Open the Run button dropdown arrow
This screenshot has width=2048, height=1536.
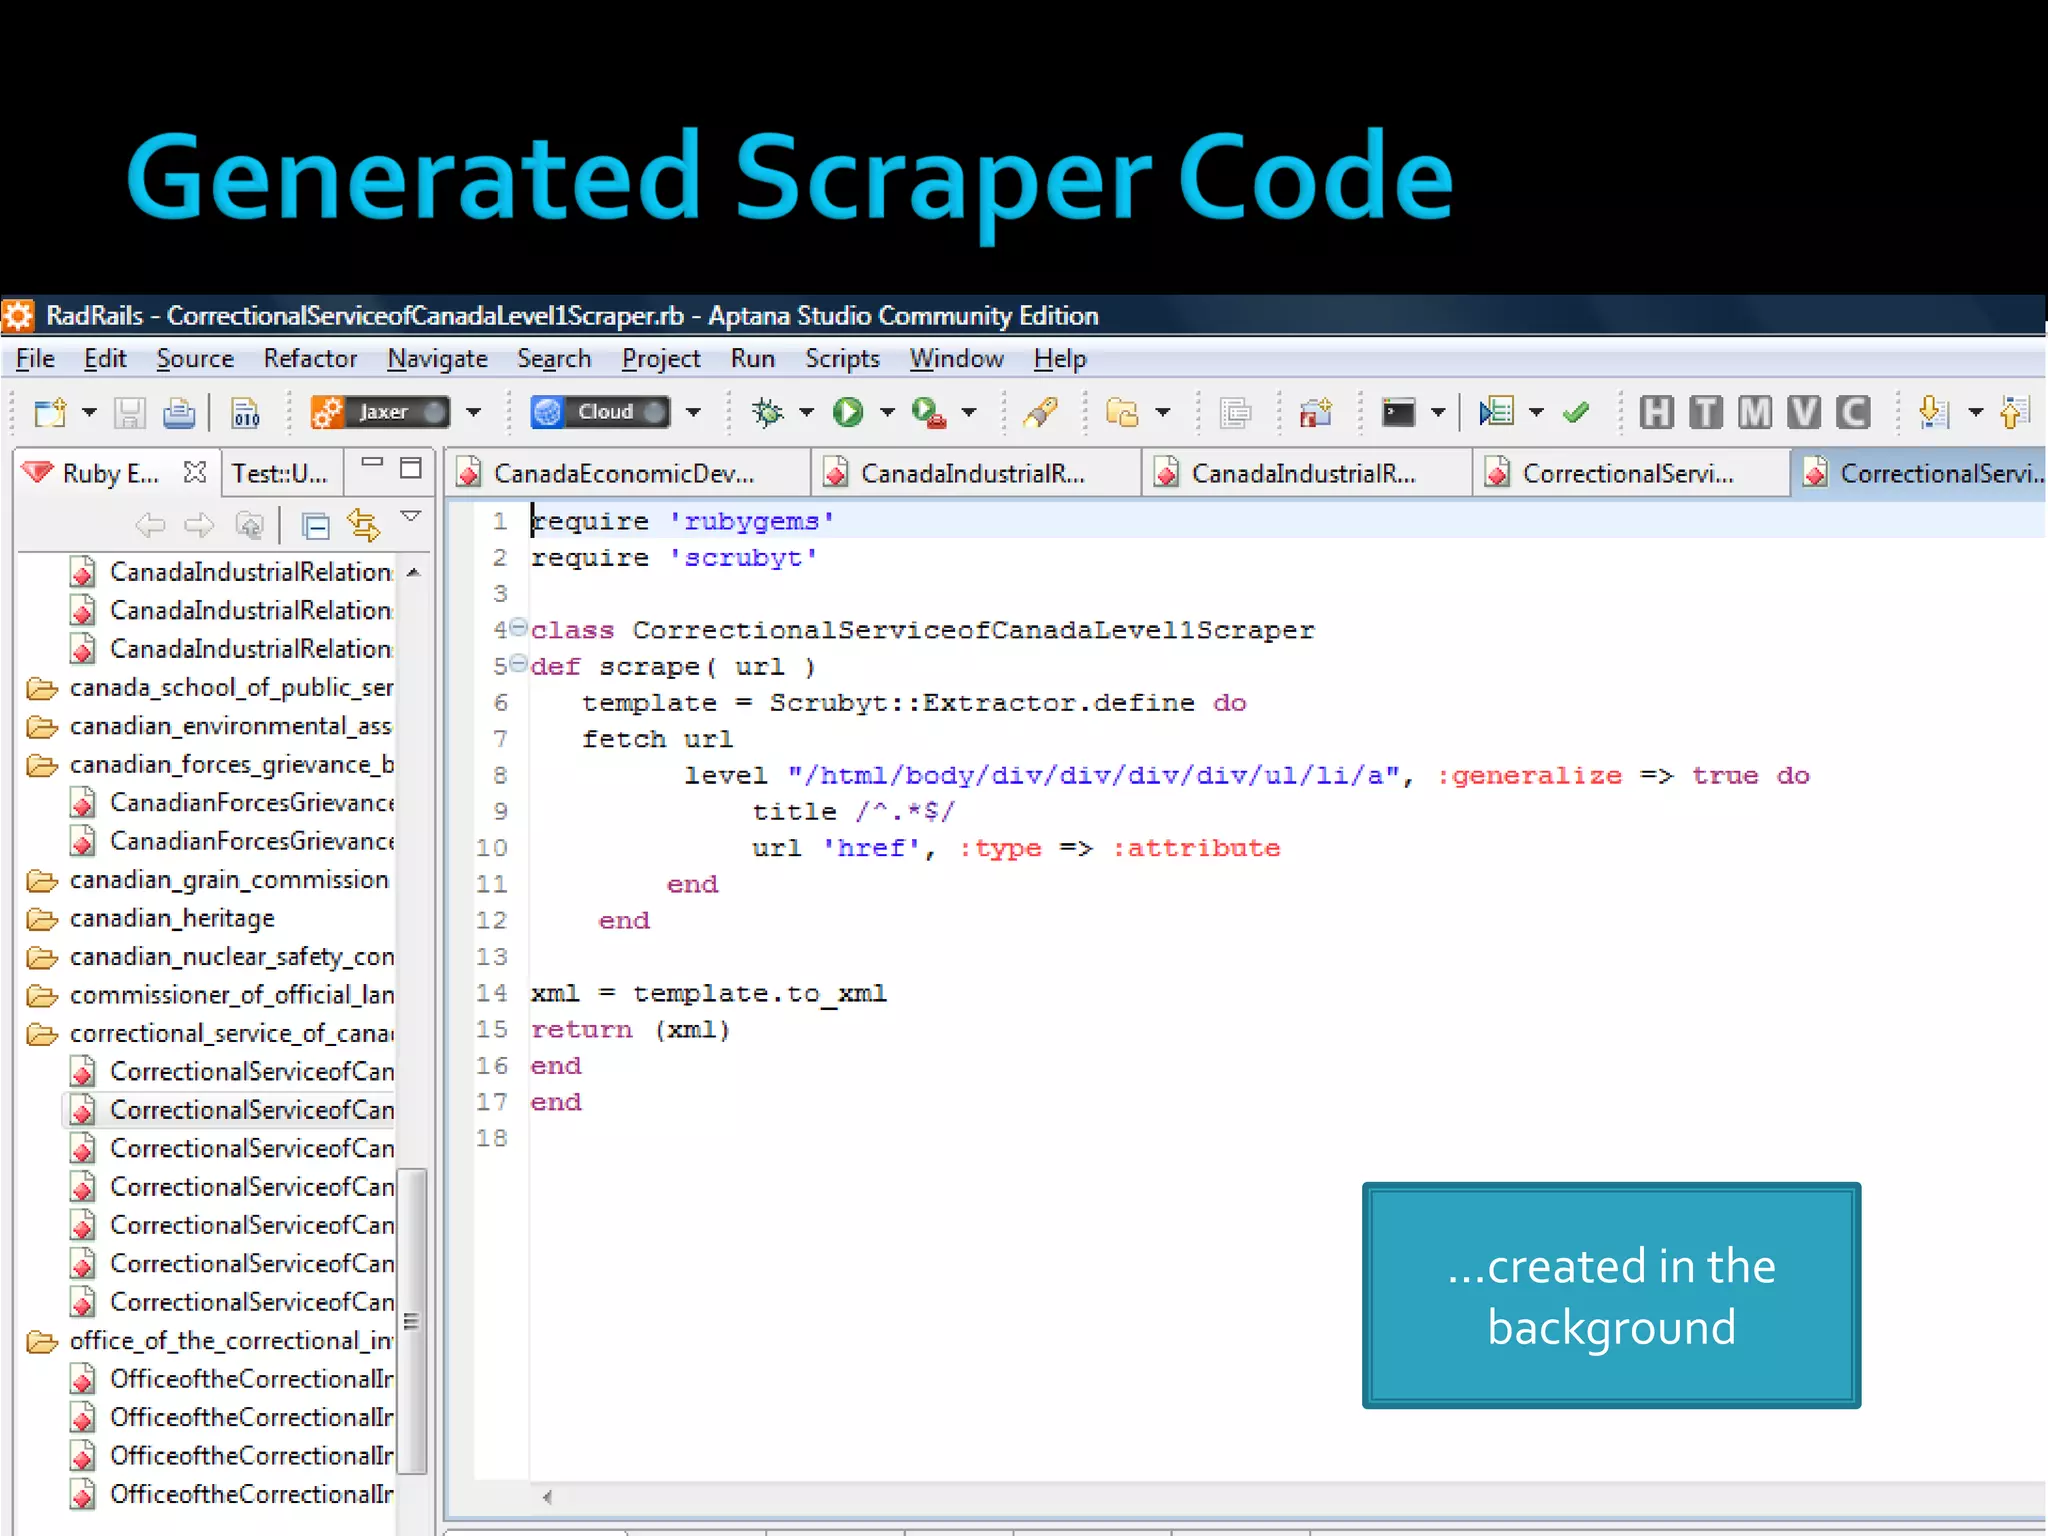coord(887,412)
